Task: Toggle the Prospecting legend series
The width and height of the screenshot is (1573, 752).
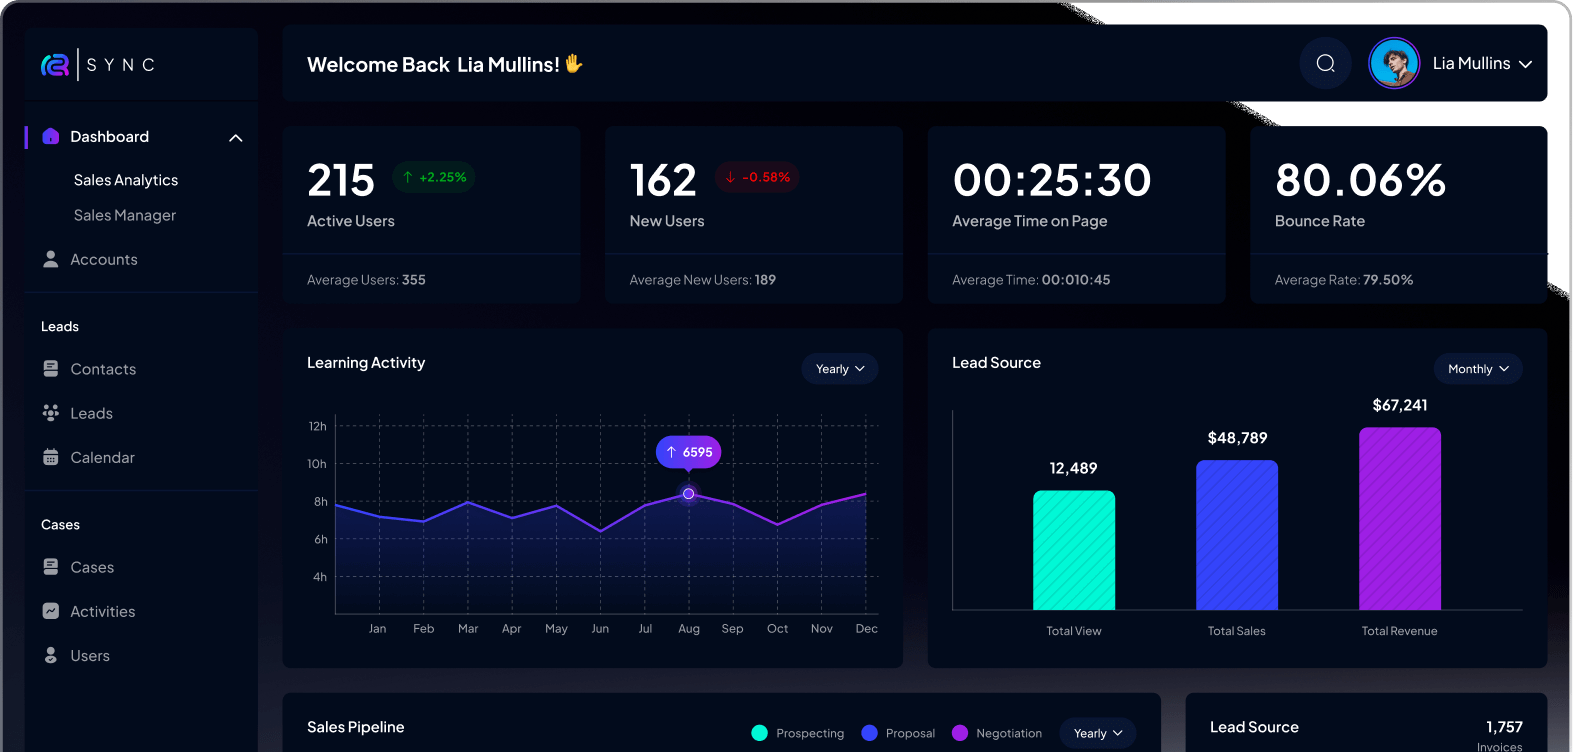Action: pos(797,733)
